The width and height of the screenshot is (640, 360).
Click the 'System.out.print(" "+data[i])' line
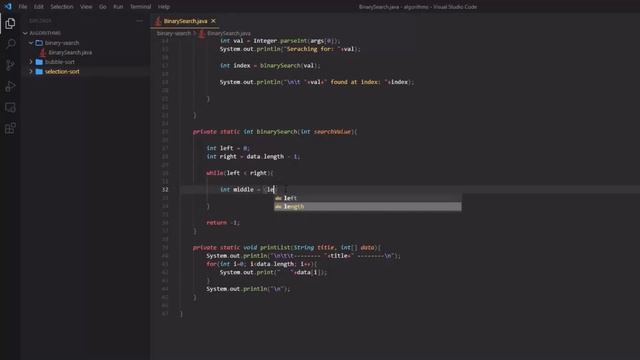pos(273,272)
